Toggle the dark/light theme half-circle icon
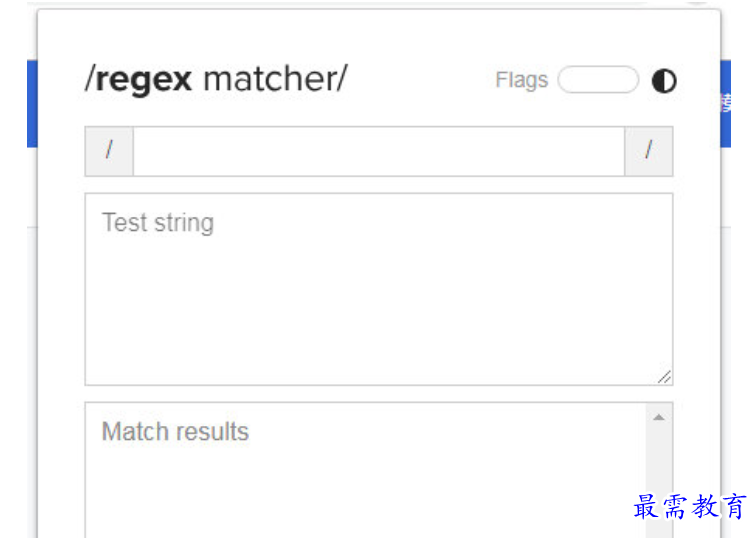Image resolution: width=755 pixels, height=538 pixels. [664, 80]
